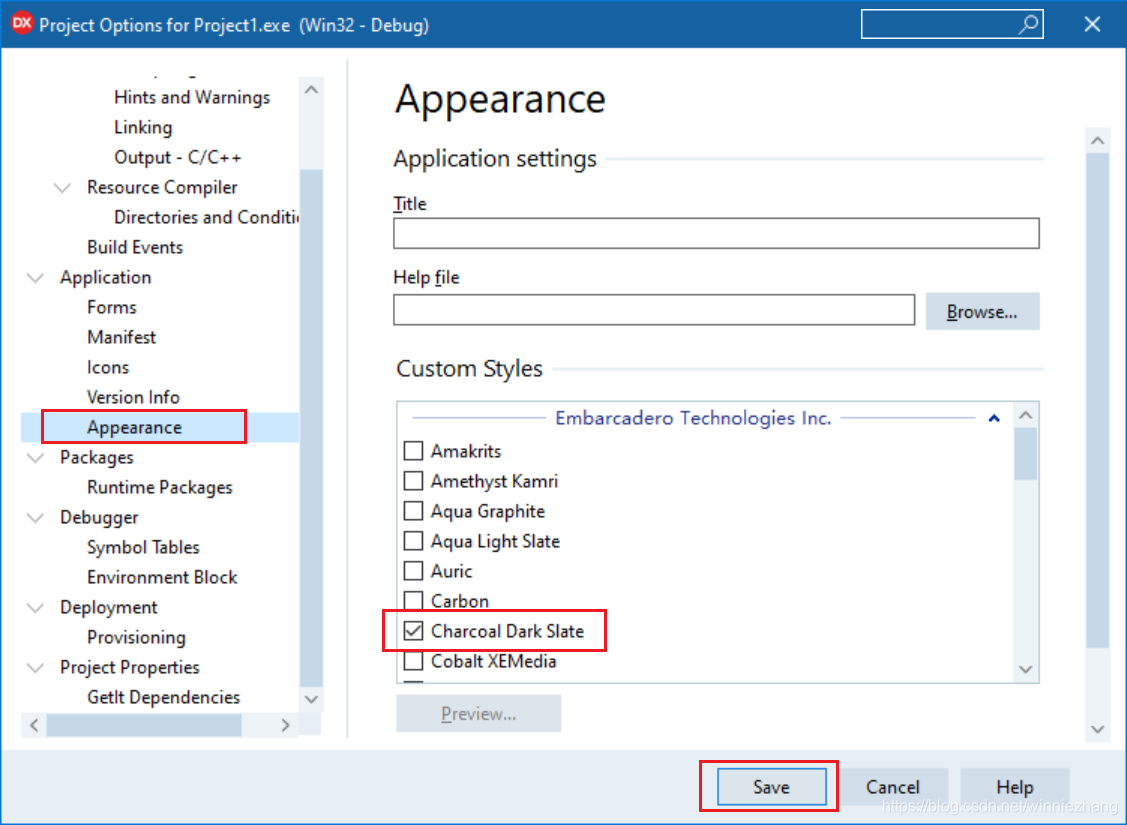Tick the Auric style checkbox

point(413,571)
